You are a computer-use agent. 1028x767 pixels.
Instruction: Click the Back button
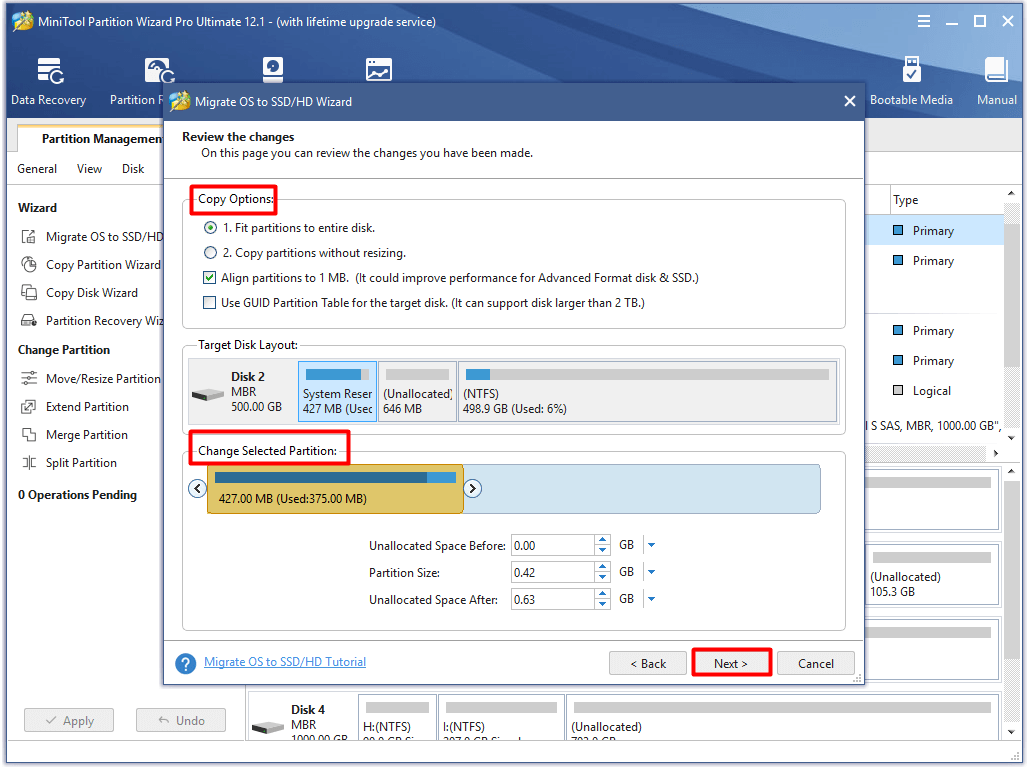[648, 663]
